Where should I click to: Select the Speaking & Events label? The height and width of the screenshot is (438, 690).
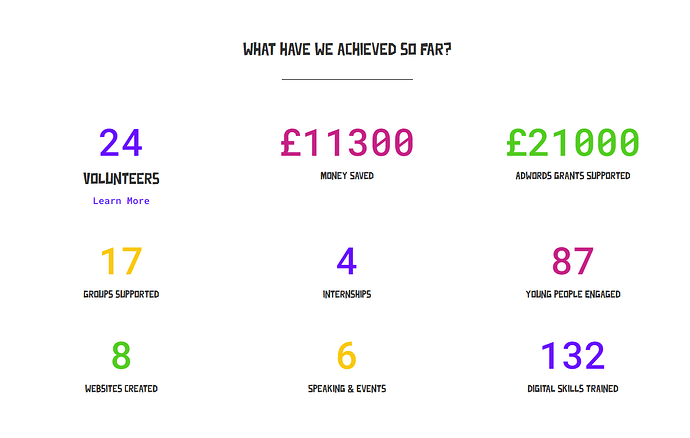[347, 389]
